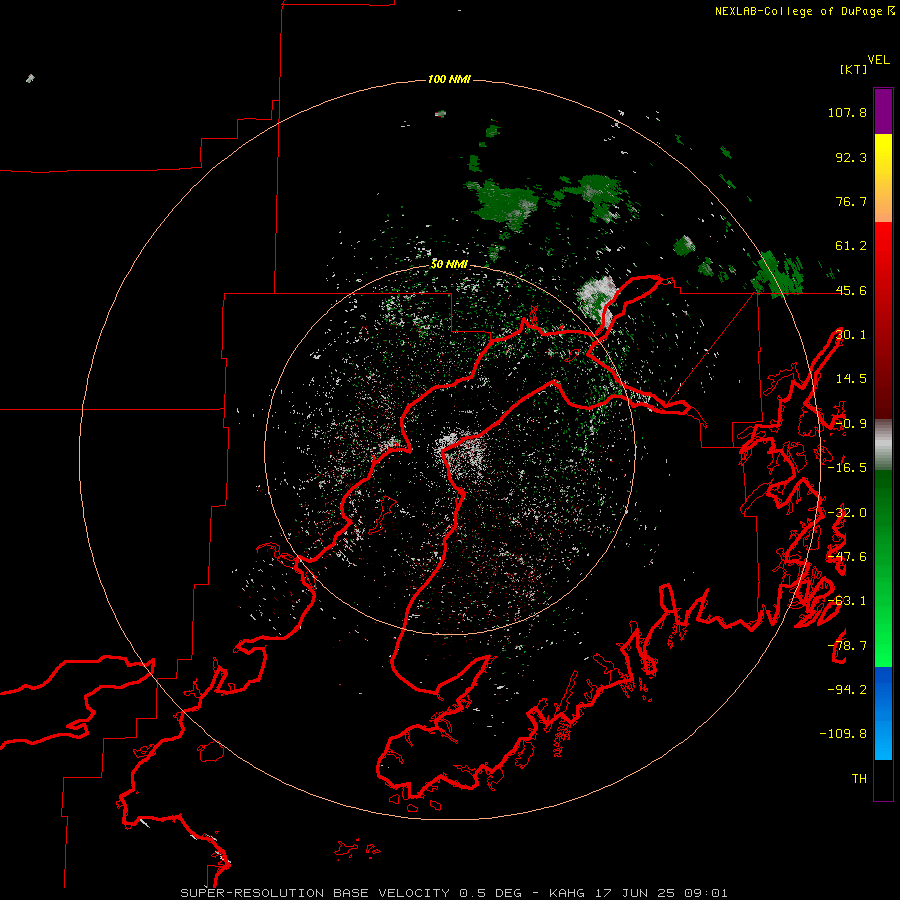Click the TH legend label
This screenshot has height=900, width=900.
coord(859,778)
